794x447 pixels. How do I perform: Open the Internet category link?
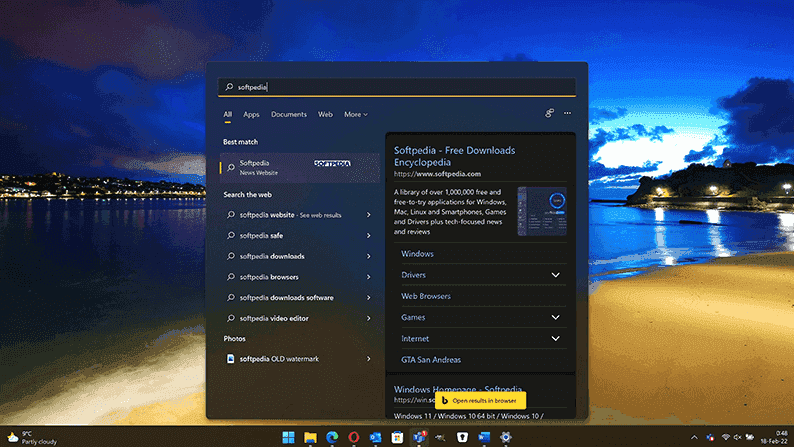pyautogui.click(x=415, y=339)
